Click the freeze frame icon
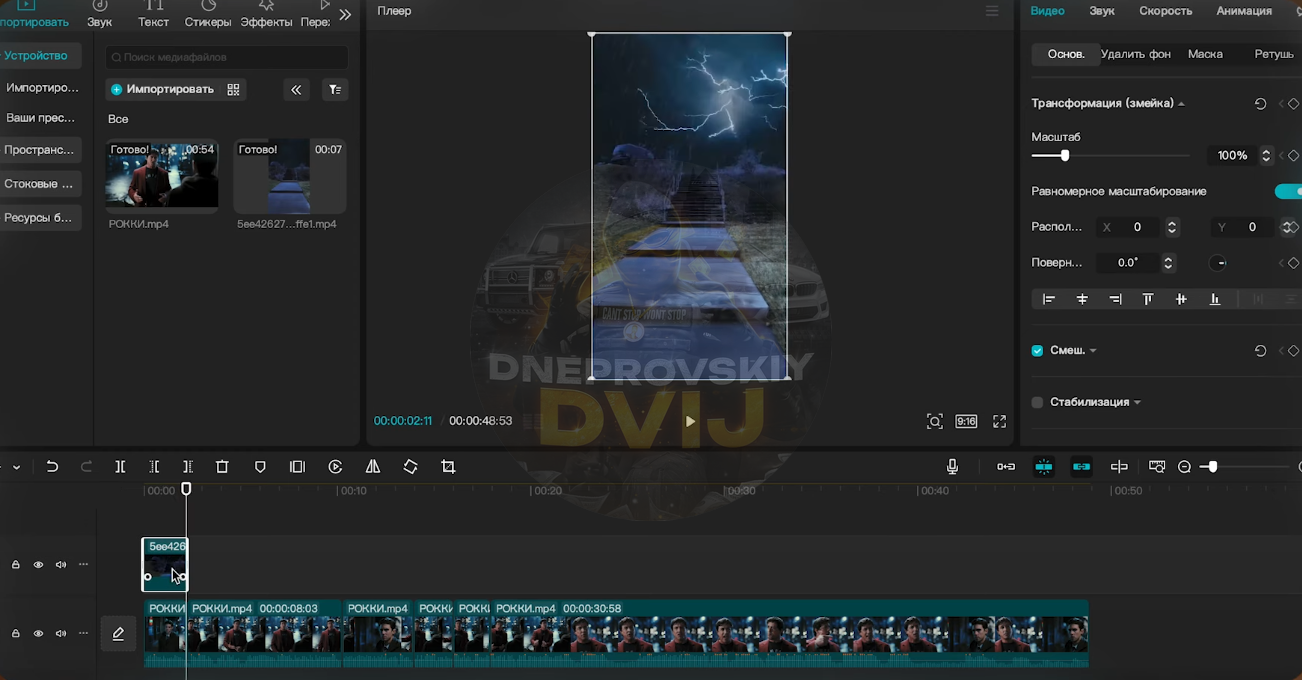1302x680 pixels. point(297,467)
